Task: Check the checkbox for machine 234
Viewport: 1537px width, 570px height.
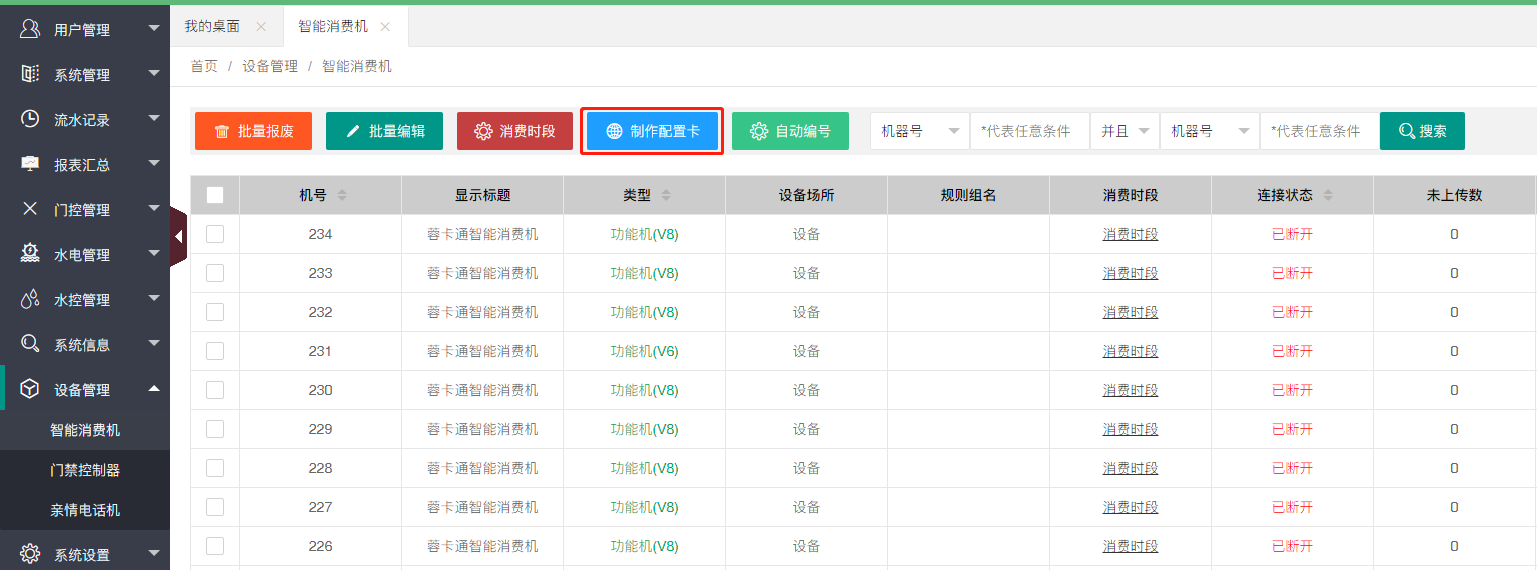Action: 215,234
